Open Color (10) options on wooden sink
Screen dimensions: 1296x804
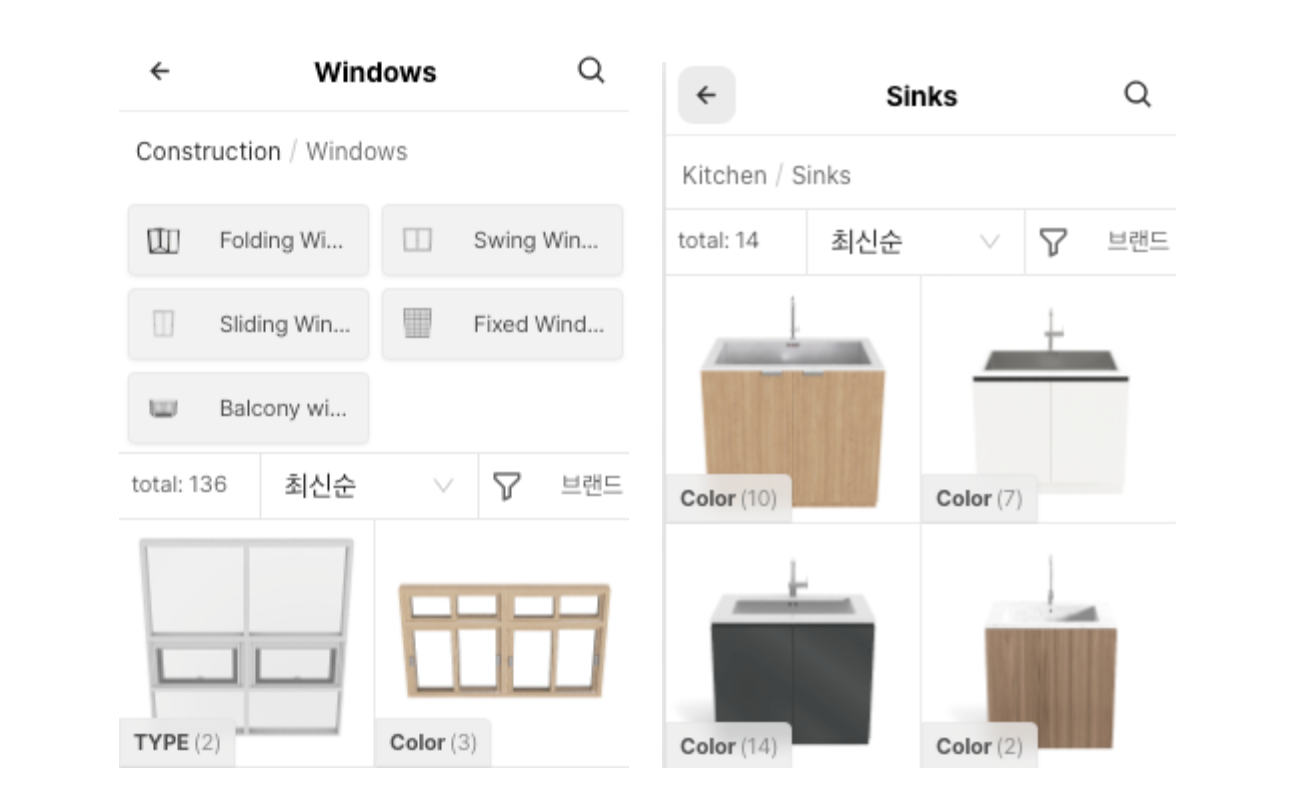click(x=728, y=498)
